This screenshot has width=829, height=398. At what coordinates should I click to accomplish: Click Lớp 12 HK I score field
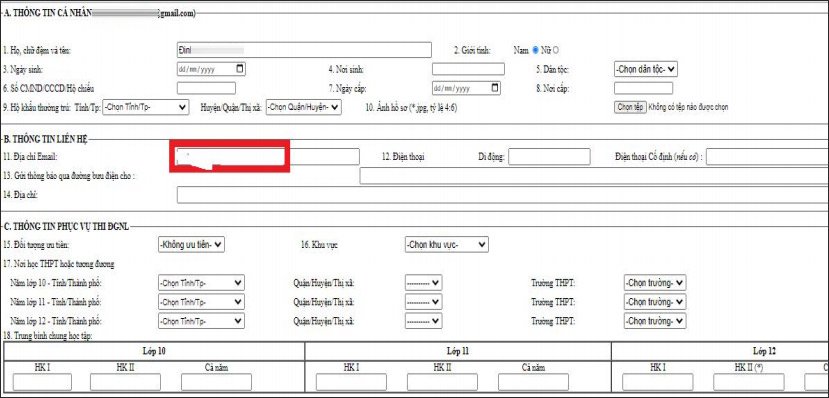657,382
